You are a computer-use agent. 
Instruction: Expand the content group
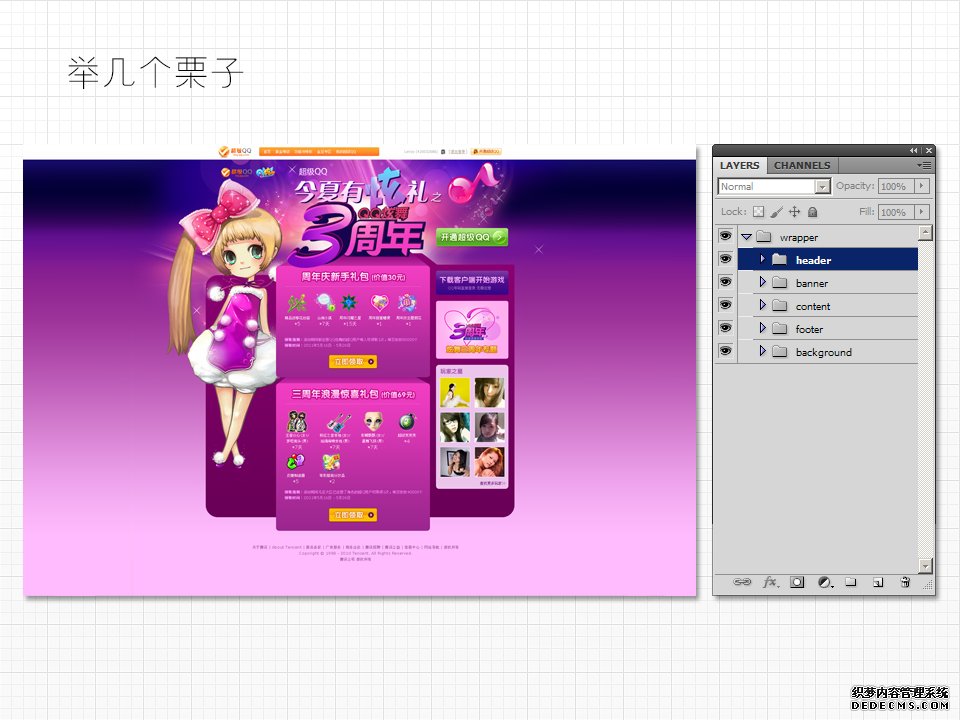(x=762, y=306)
